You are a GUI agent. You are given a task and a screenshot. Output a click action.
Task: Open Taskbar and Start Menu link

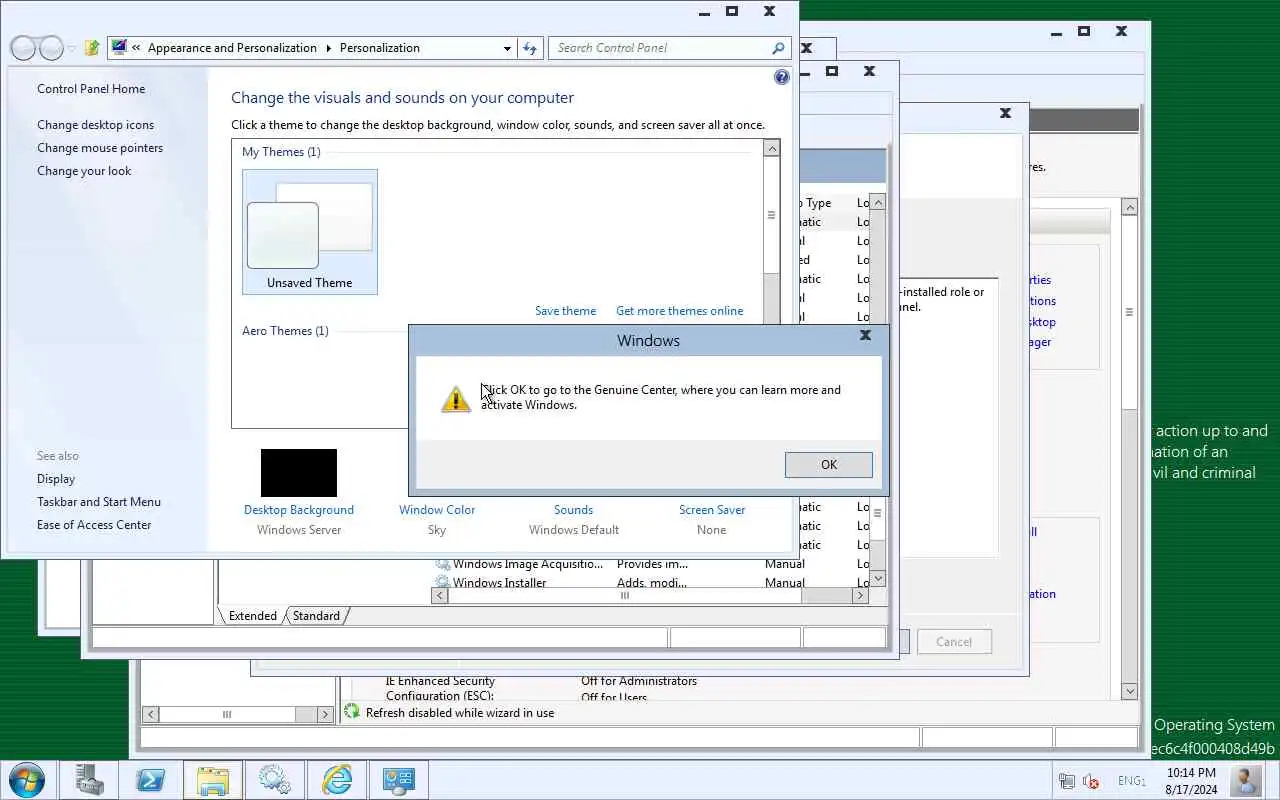(99, 502)
